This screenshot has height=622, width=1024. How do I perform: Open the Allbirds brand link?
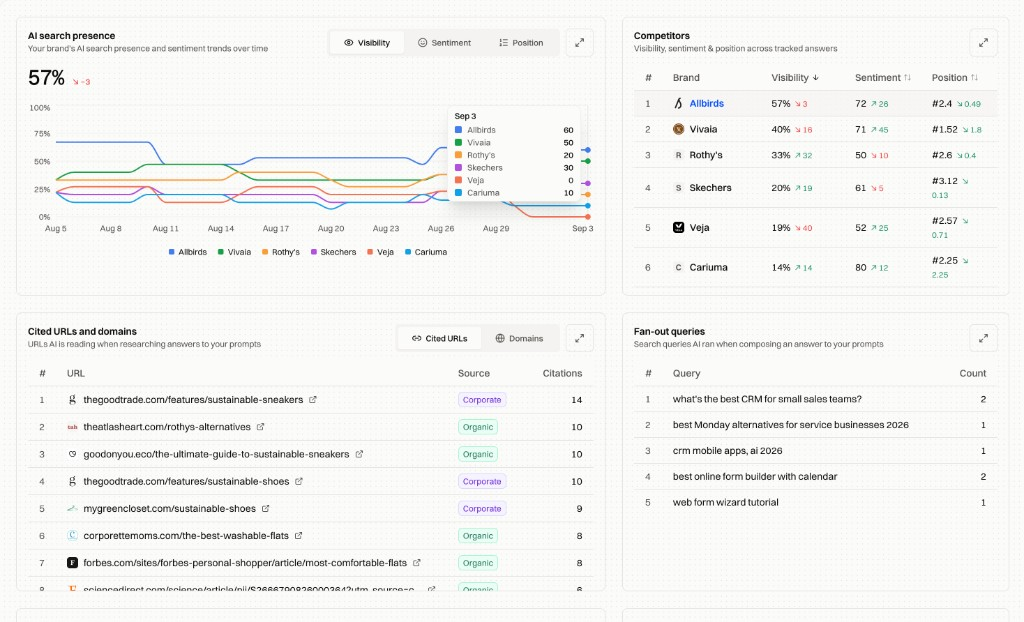pos(707,103)
